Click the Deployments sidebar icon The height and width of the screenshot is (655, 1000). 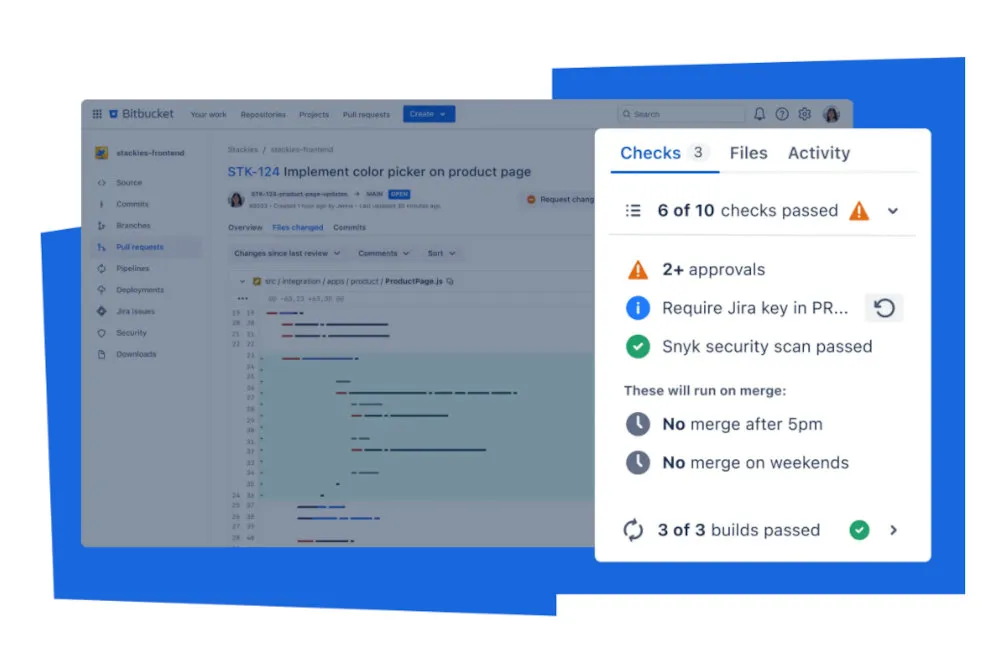point(101,290)
